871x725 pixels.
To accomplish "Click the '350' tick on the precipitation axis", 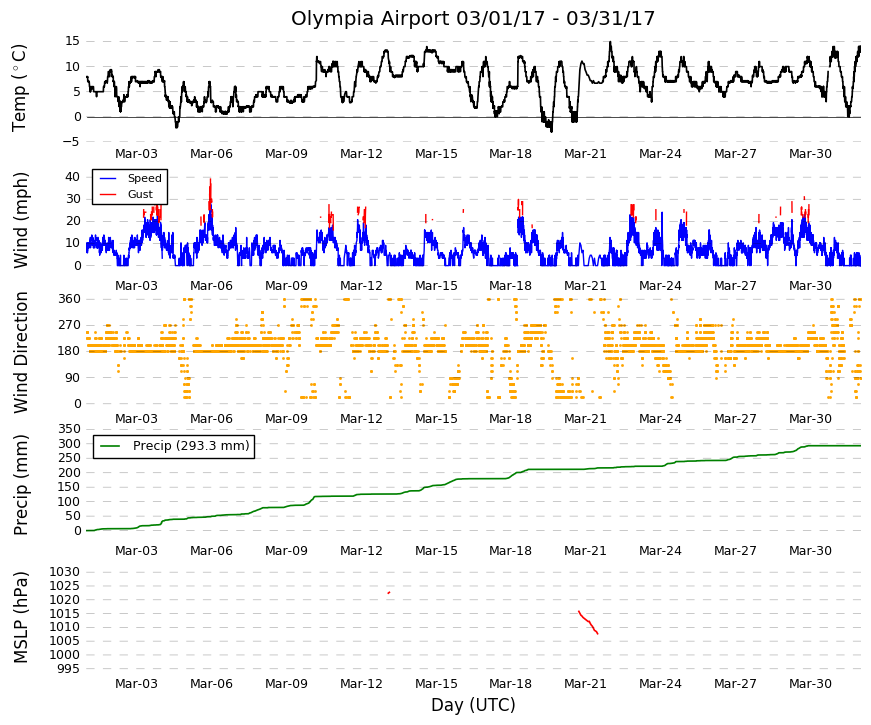I will pos(69,429).
